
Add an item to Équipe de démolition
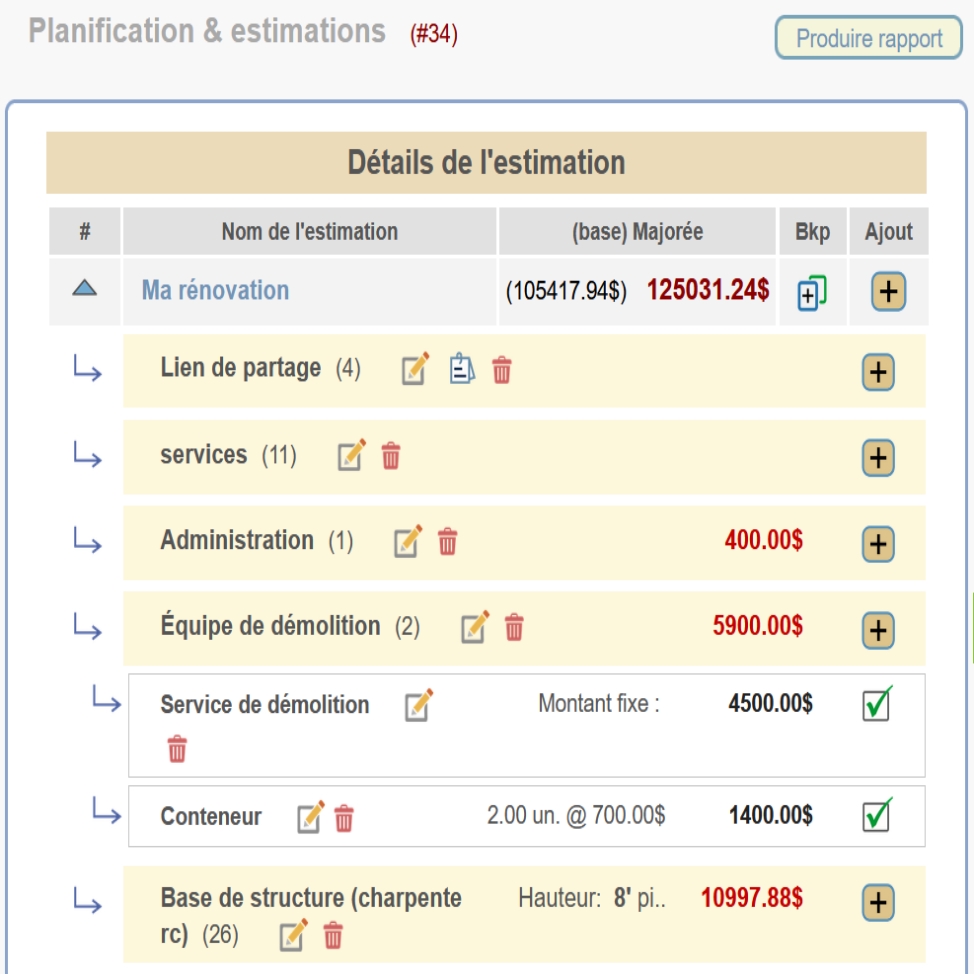878,630
